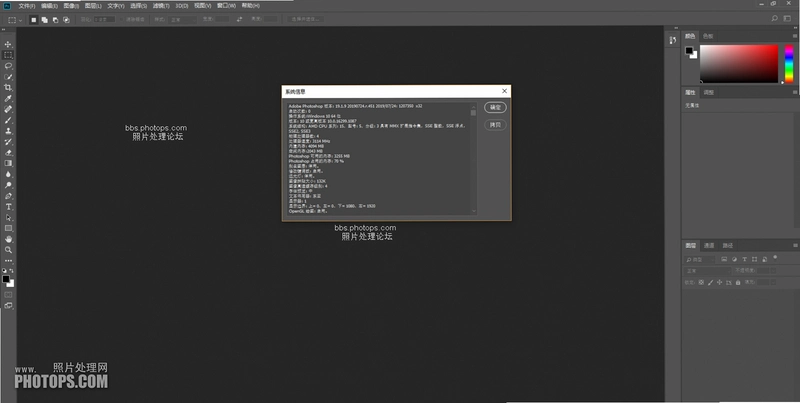This screenshot has height=403, width=800.
Task: Open the History panel icon
Action: [673, 40]
